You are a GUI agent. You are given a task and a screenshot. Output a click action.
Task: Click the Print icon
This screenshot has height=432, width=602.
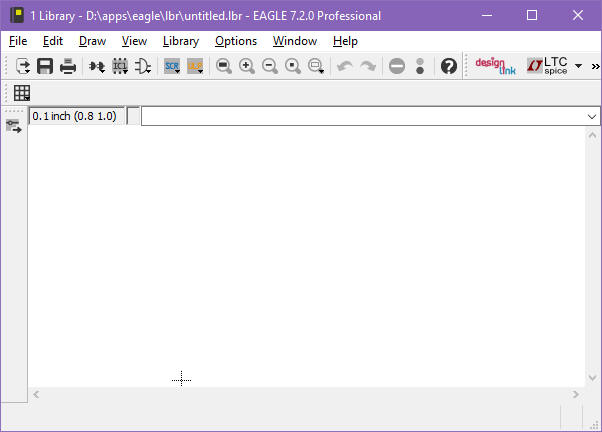68,66
